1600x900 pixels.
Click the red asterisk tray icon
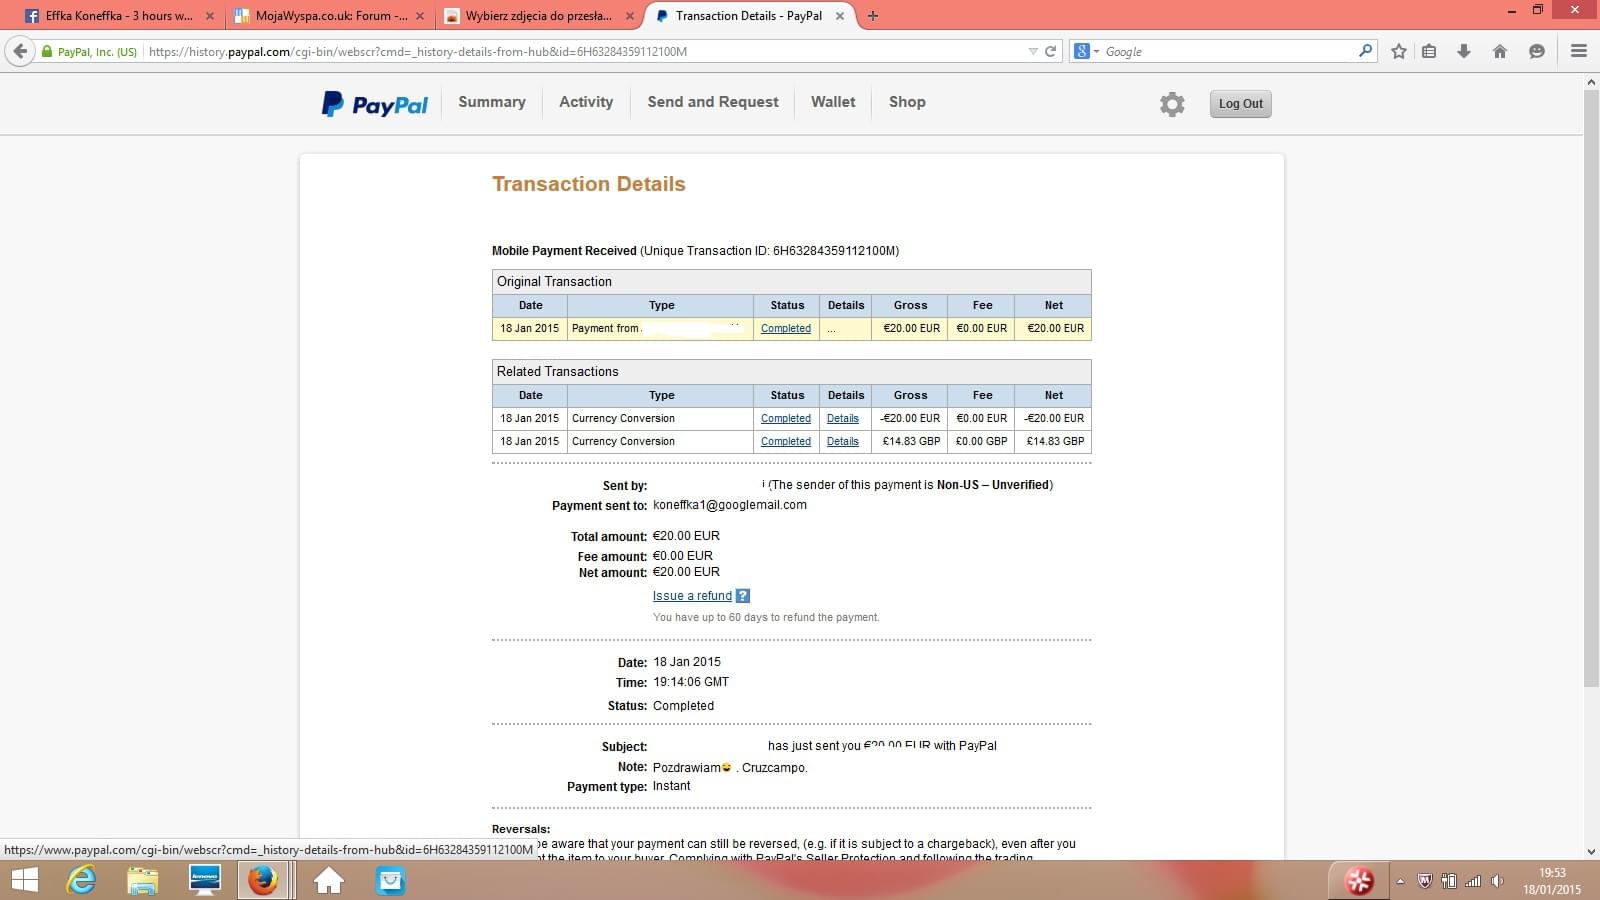[x=1359, y=880]
